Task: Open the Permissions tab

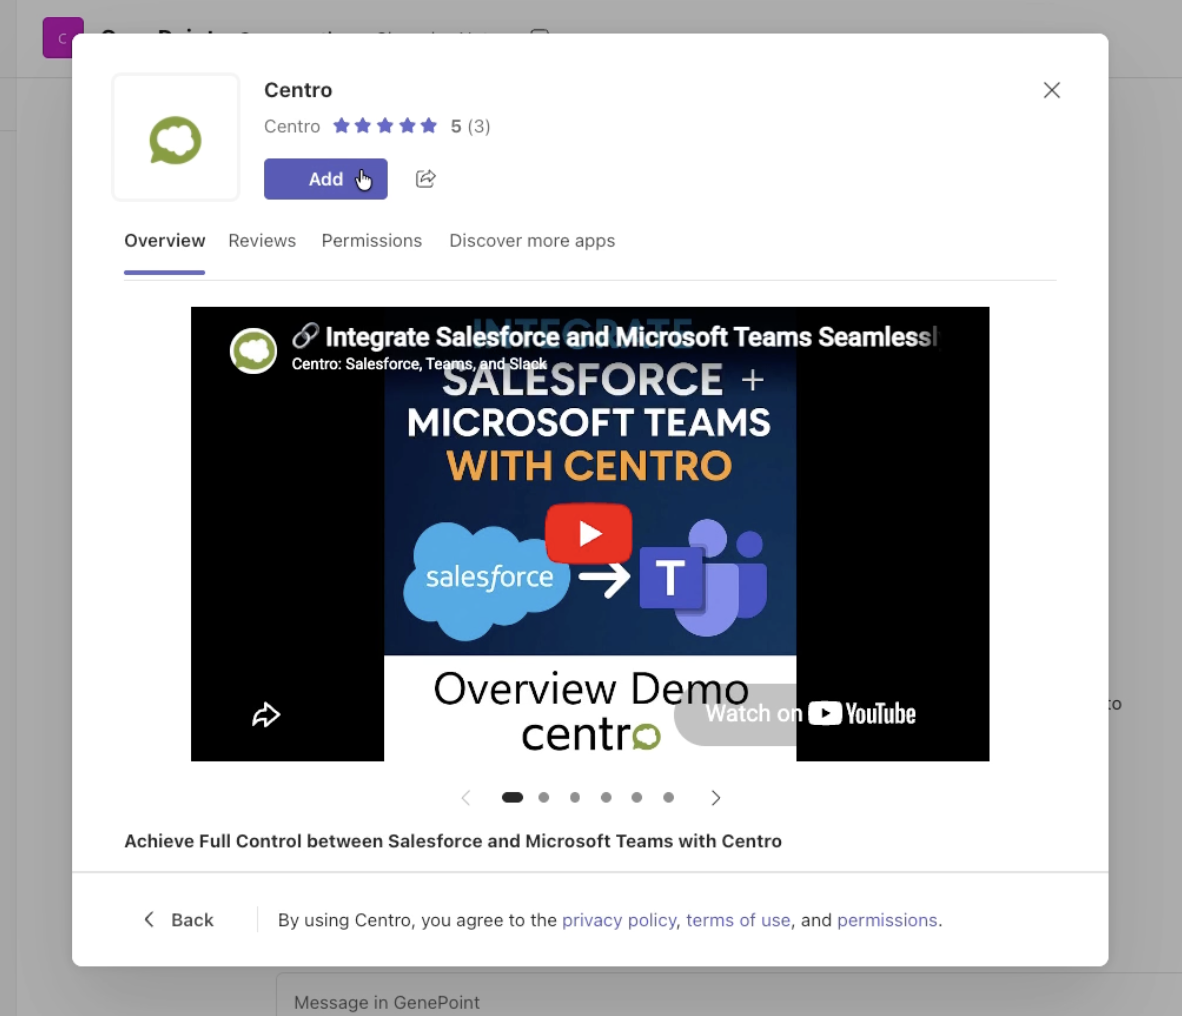Action: [372, 240]
